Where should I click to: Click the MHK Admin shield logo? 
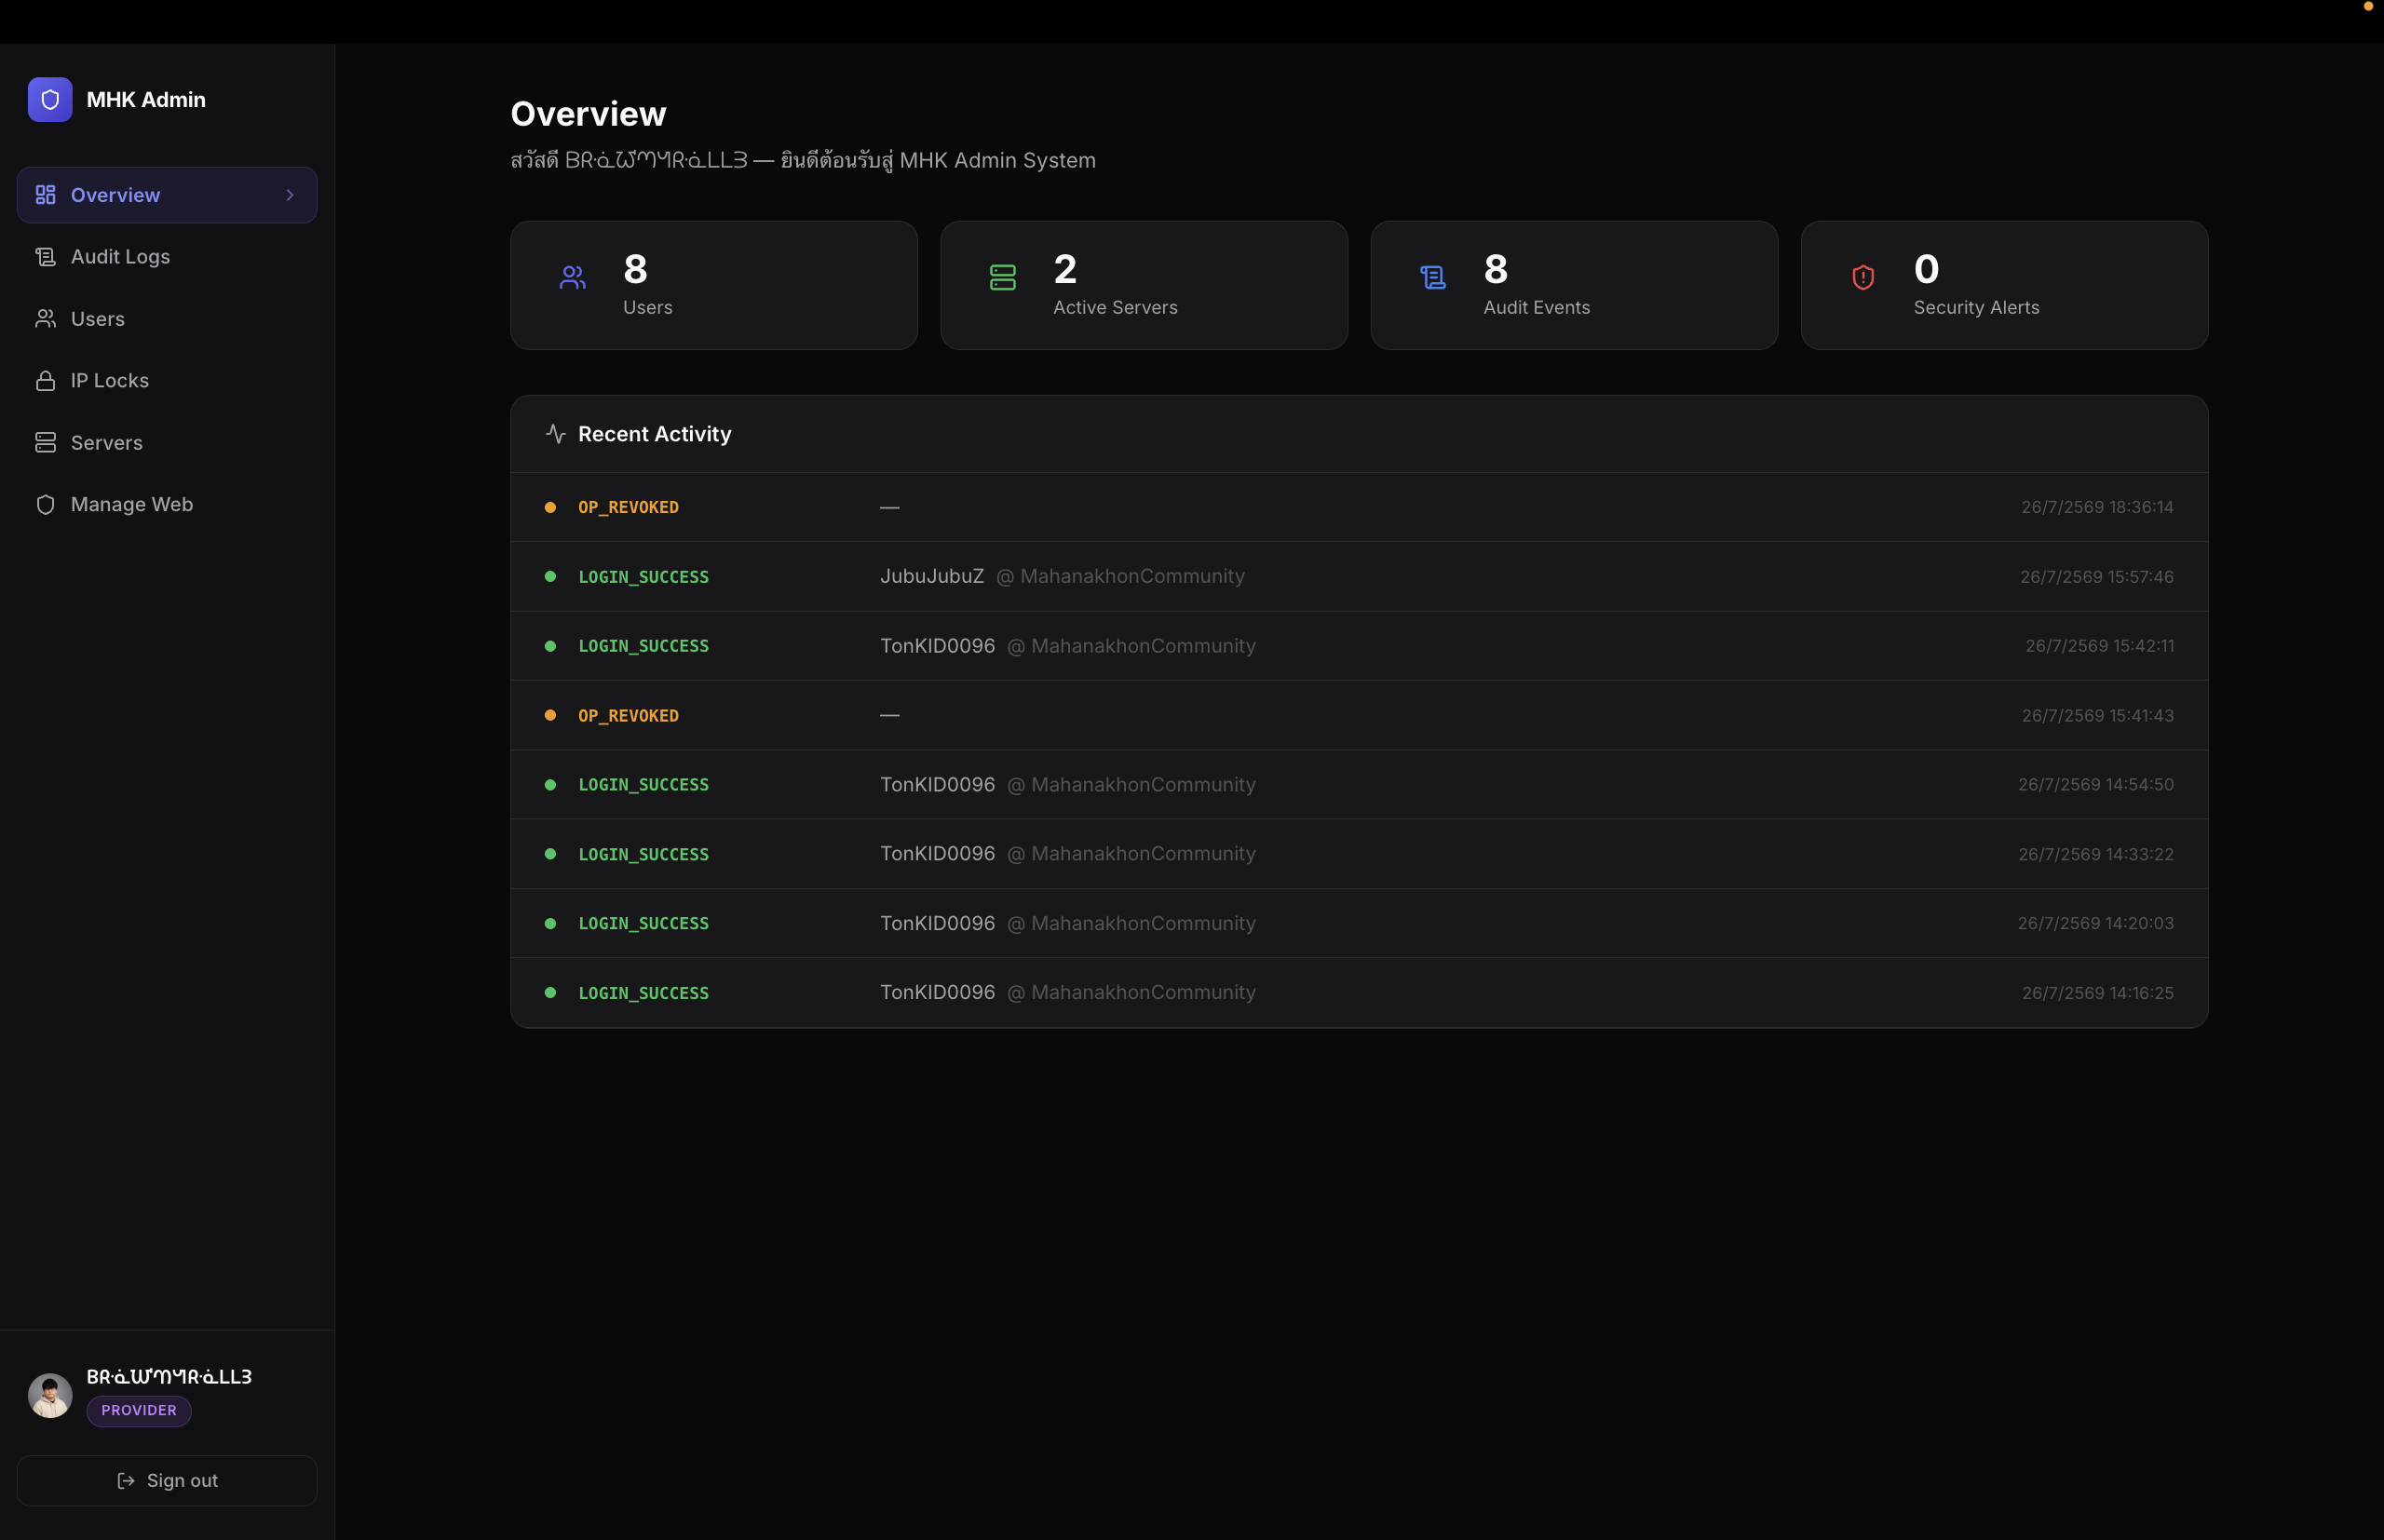click(50, 100)
